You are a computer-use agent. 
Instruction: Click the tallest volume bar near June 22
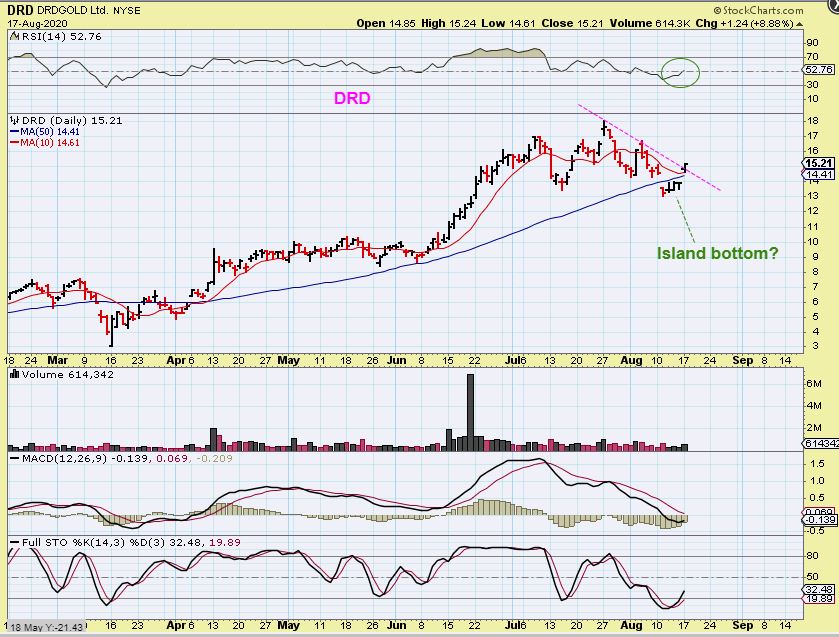tap(470, 412)
